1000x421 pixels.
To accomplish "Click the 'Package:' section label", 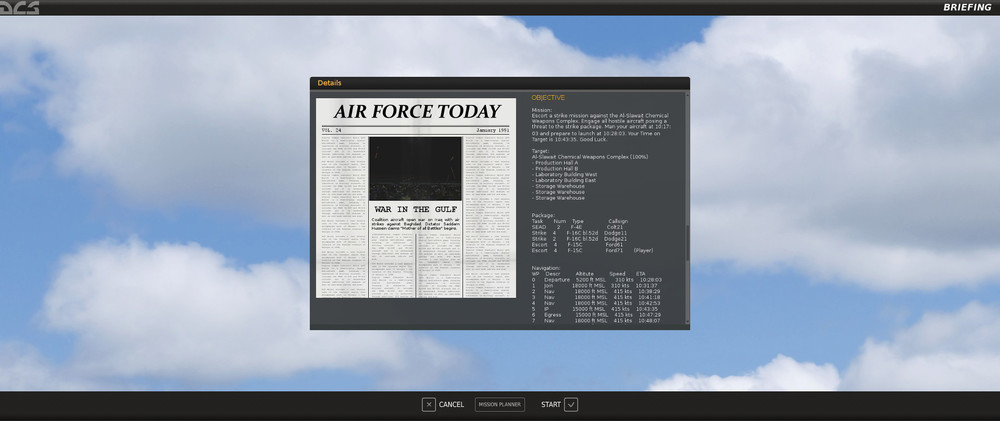I will (x=543, y=216).
